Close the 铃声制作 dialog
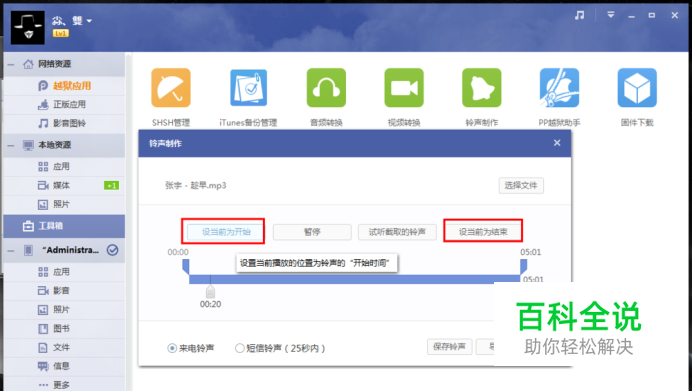The height and width of the screenshot is (391, 692). click(x=557, y=143)
